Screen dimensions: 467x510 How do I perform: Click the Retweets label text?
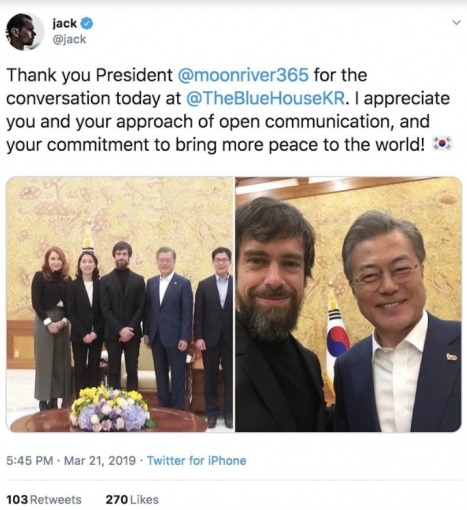pos(56,500)
